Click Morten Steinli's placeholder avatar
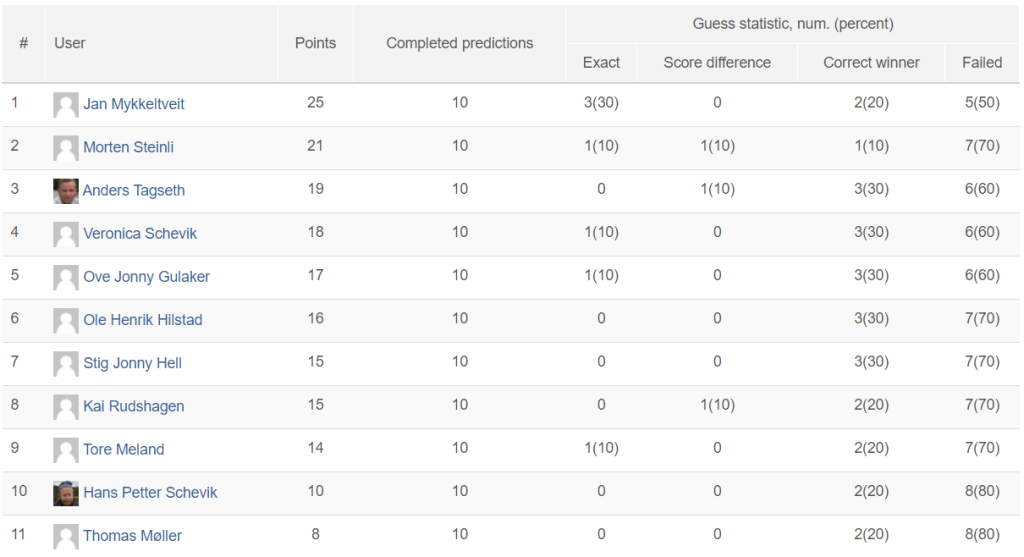 point(65,148)
